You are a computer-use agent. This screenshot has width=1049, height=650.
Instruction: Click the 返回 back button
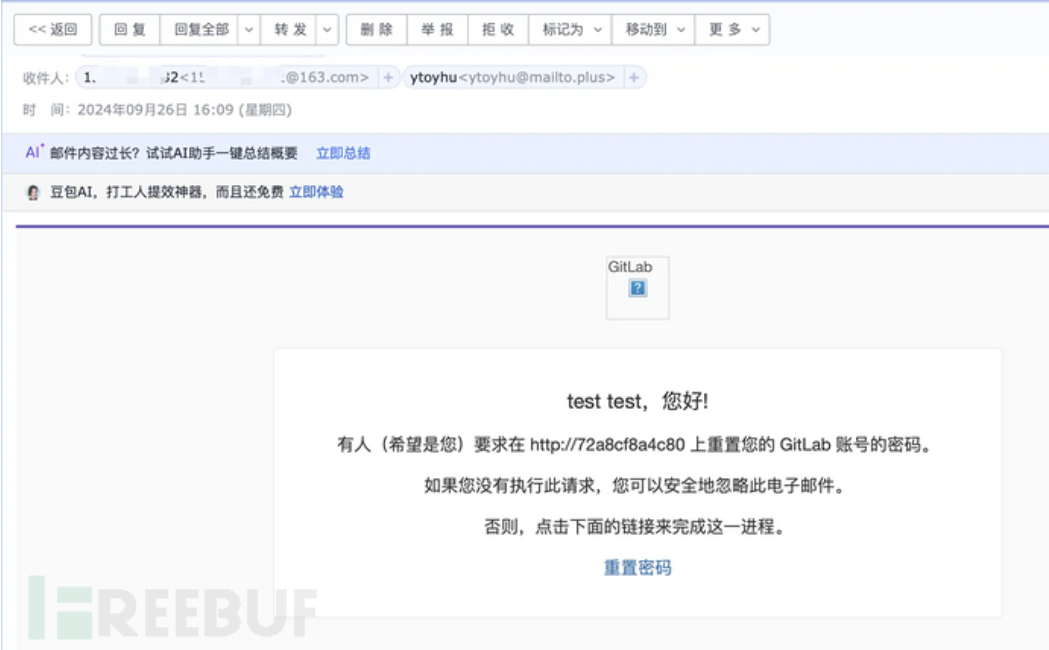point(53,30)
